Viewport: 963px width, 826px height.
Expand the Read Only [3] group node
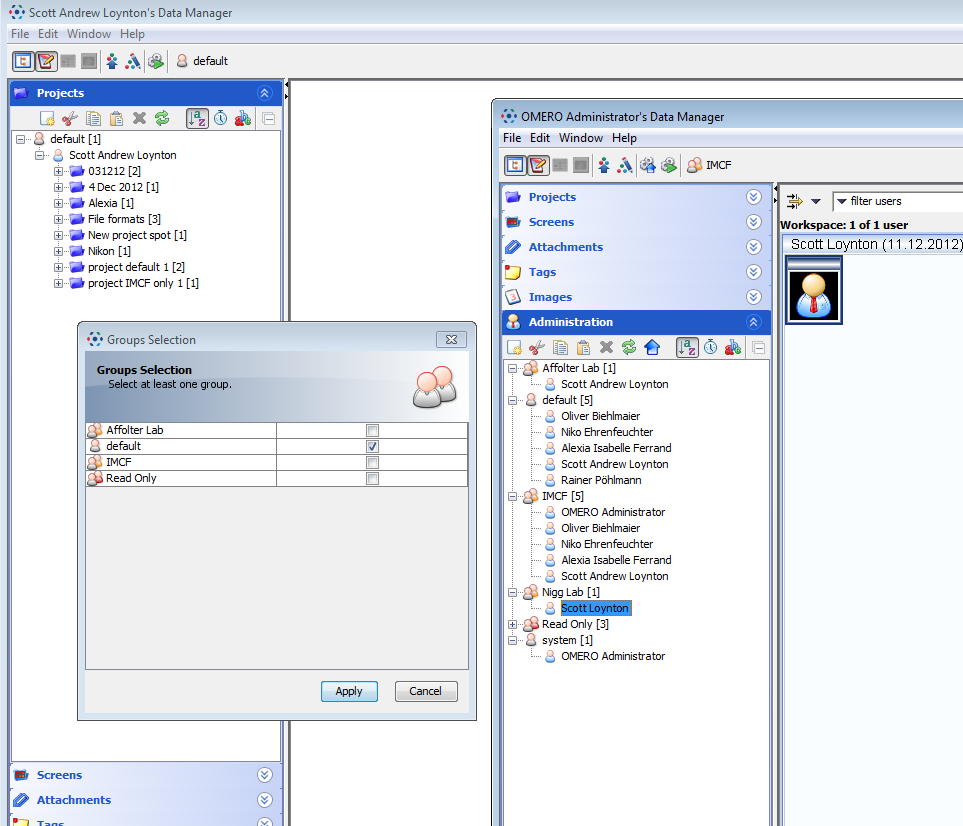click(x=512, y=625)
